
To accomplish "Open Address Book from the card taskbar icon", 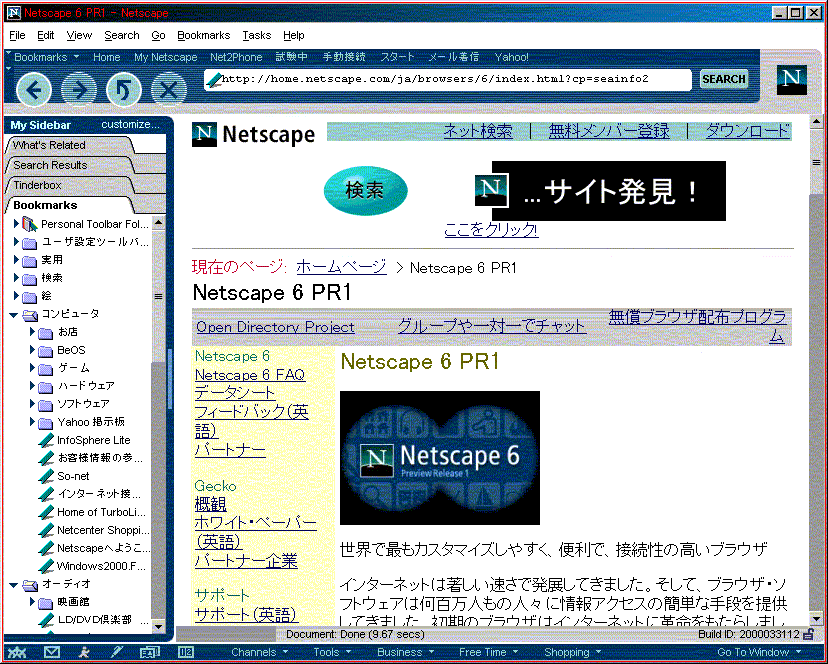I will click(x=150, y=652).
